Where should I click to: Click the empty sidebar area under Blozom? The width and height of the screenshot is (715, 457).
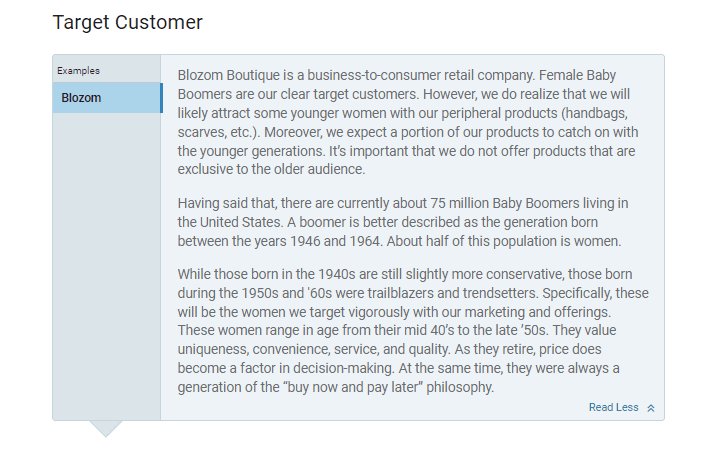click(107, 266)
